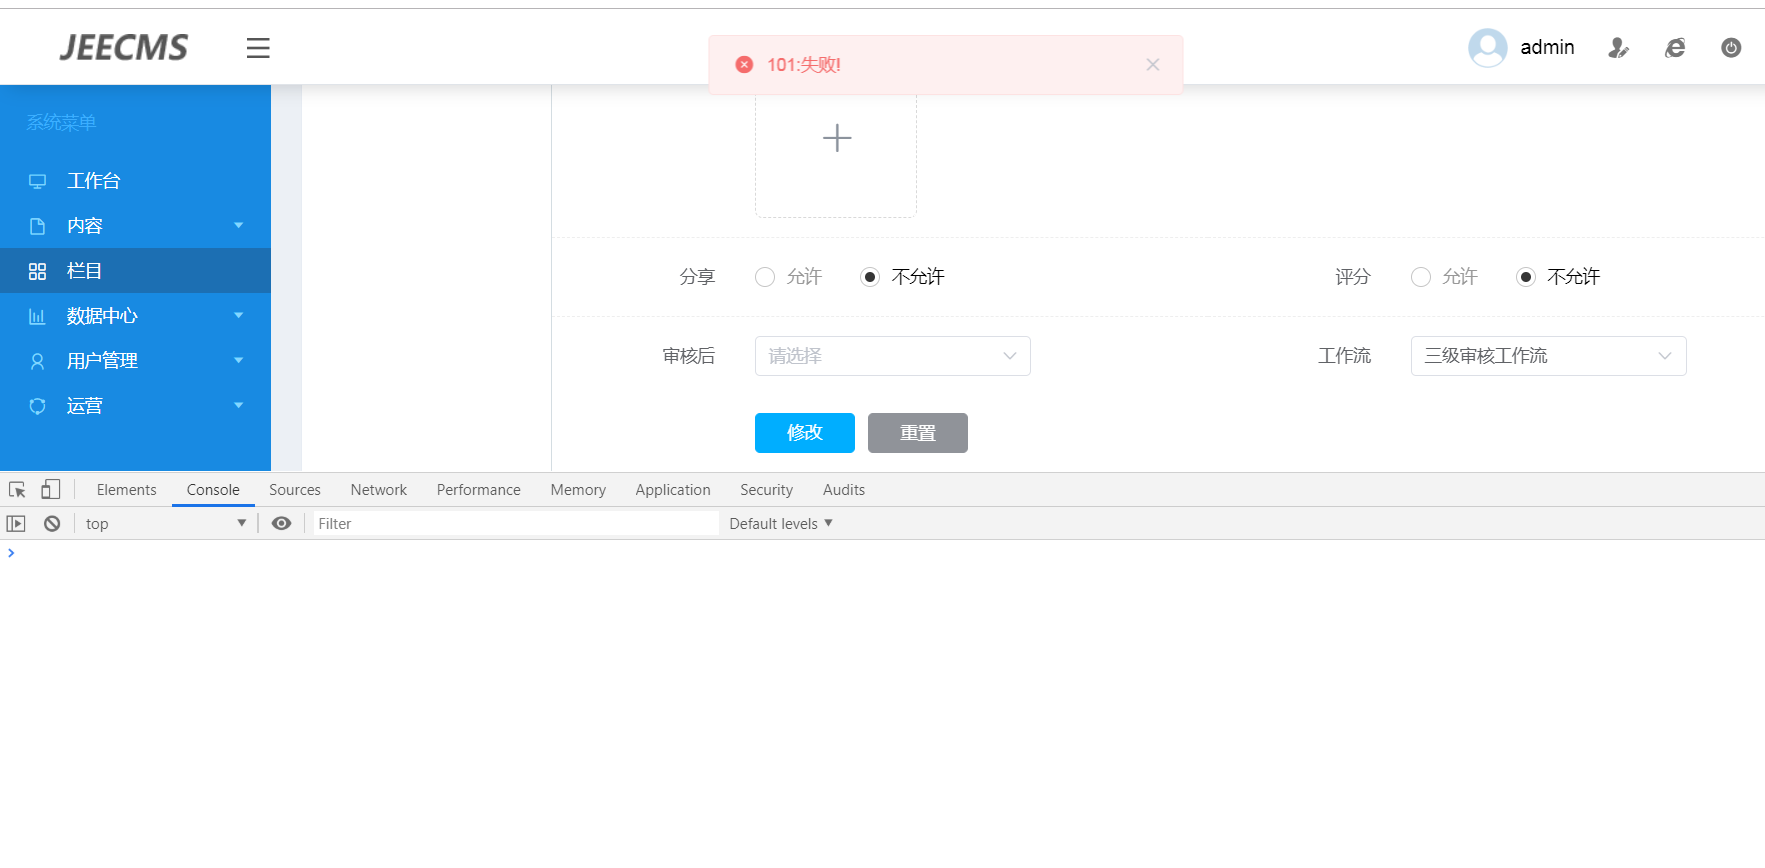Click the 运营 sidebar icon
Image resolution: width=1765 pixels, height=868 pixels.
point(37,406)
